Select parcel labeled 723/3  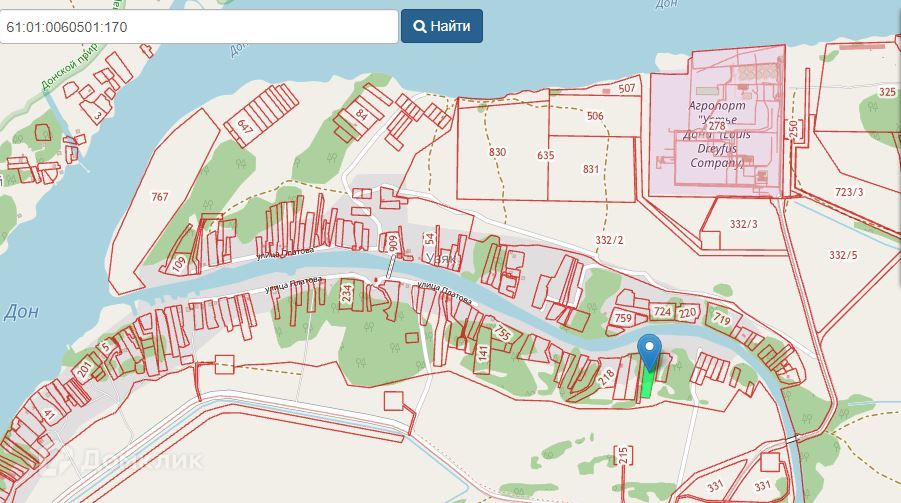[849, 191]
